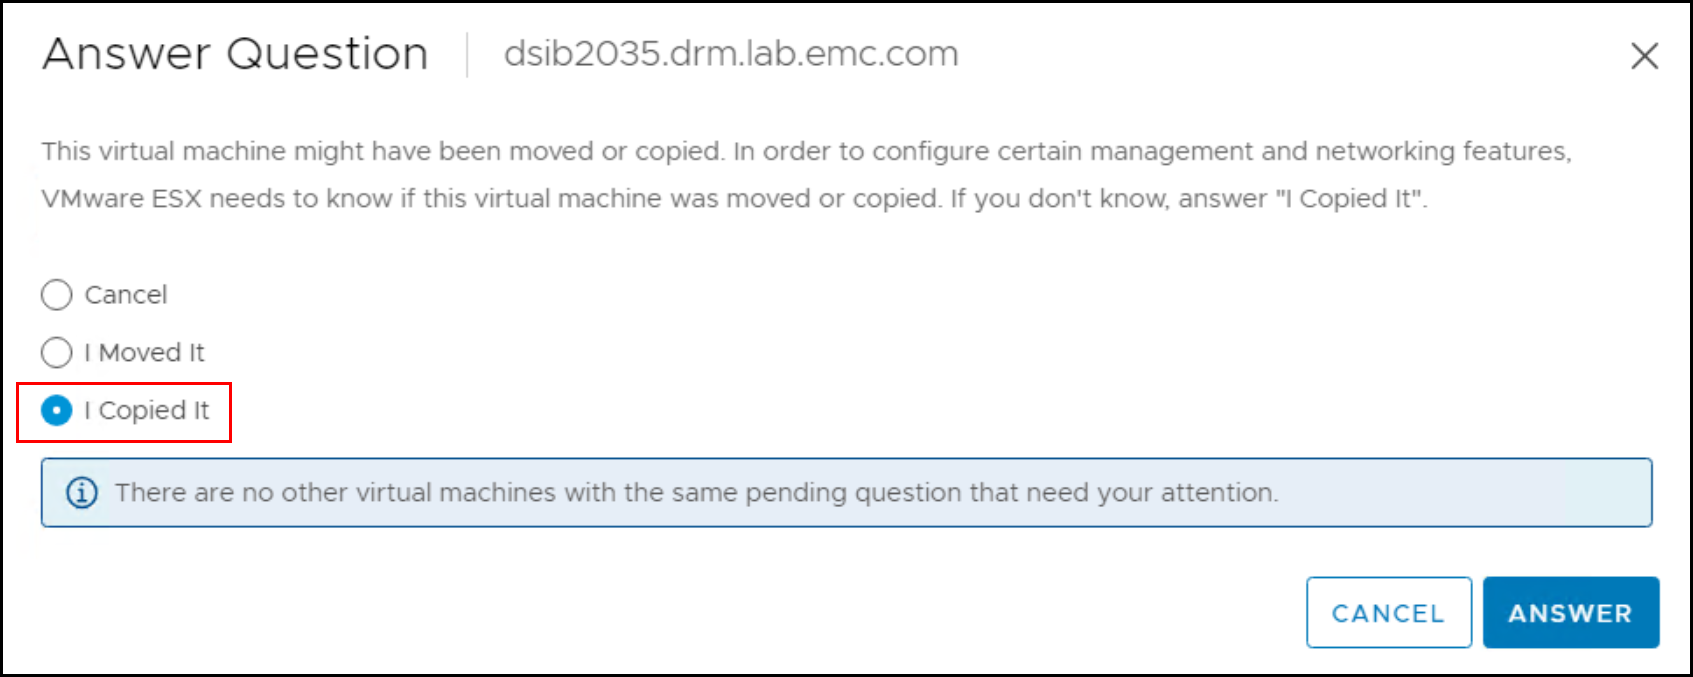Click the dsib2035.drm.lab.emc.com hostname text
1693x677 pixels.
[x=730, y=54]
